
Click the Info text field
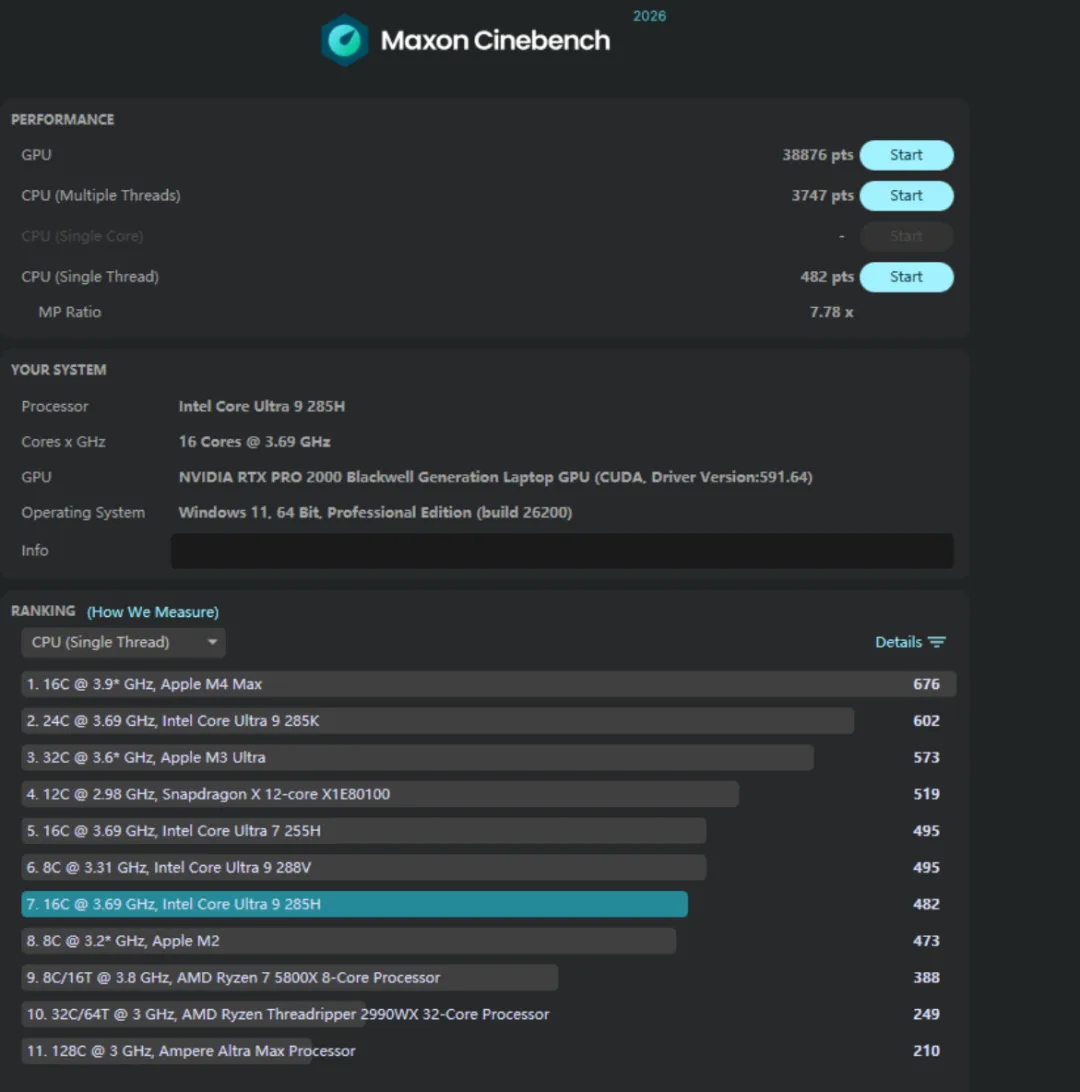click(x=561, y=551)
